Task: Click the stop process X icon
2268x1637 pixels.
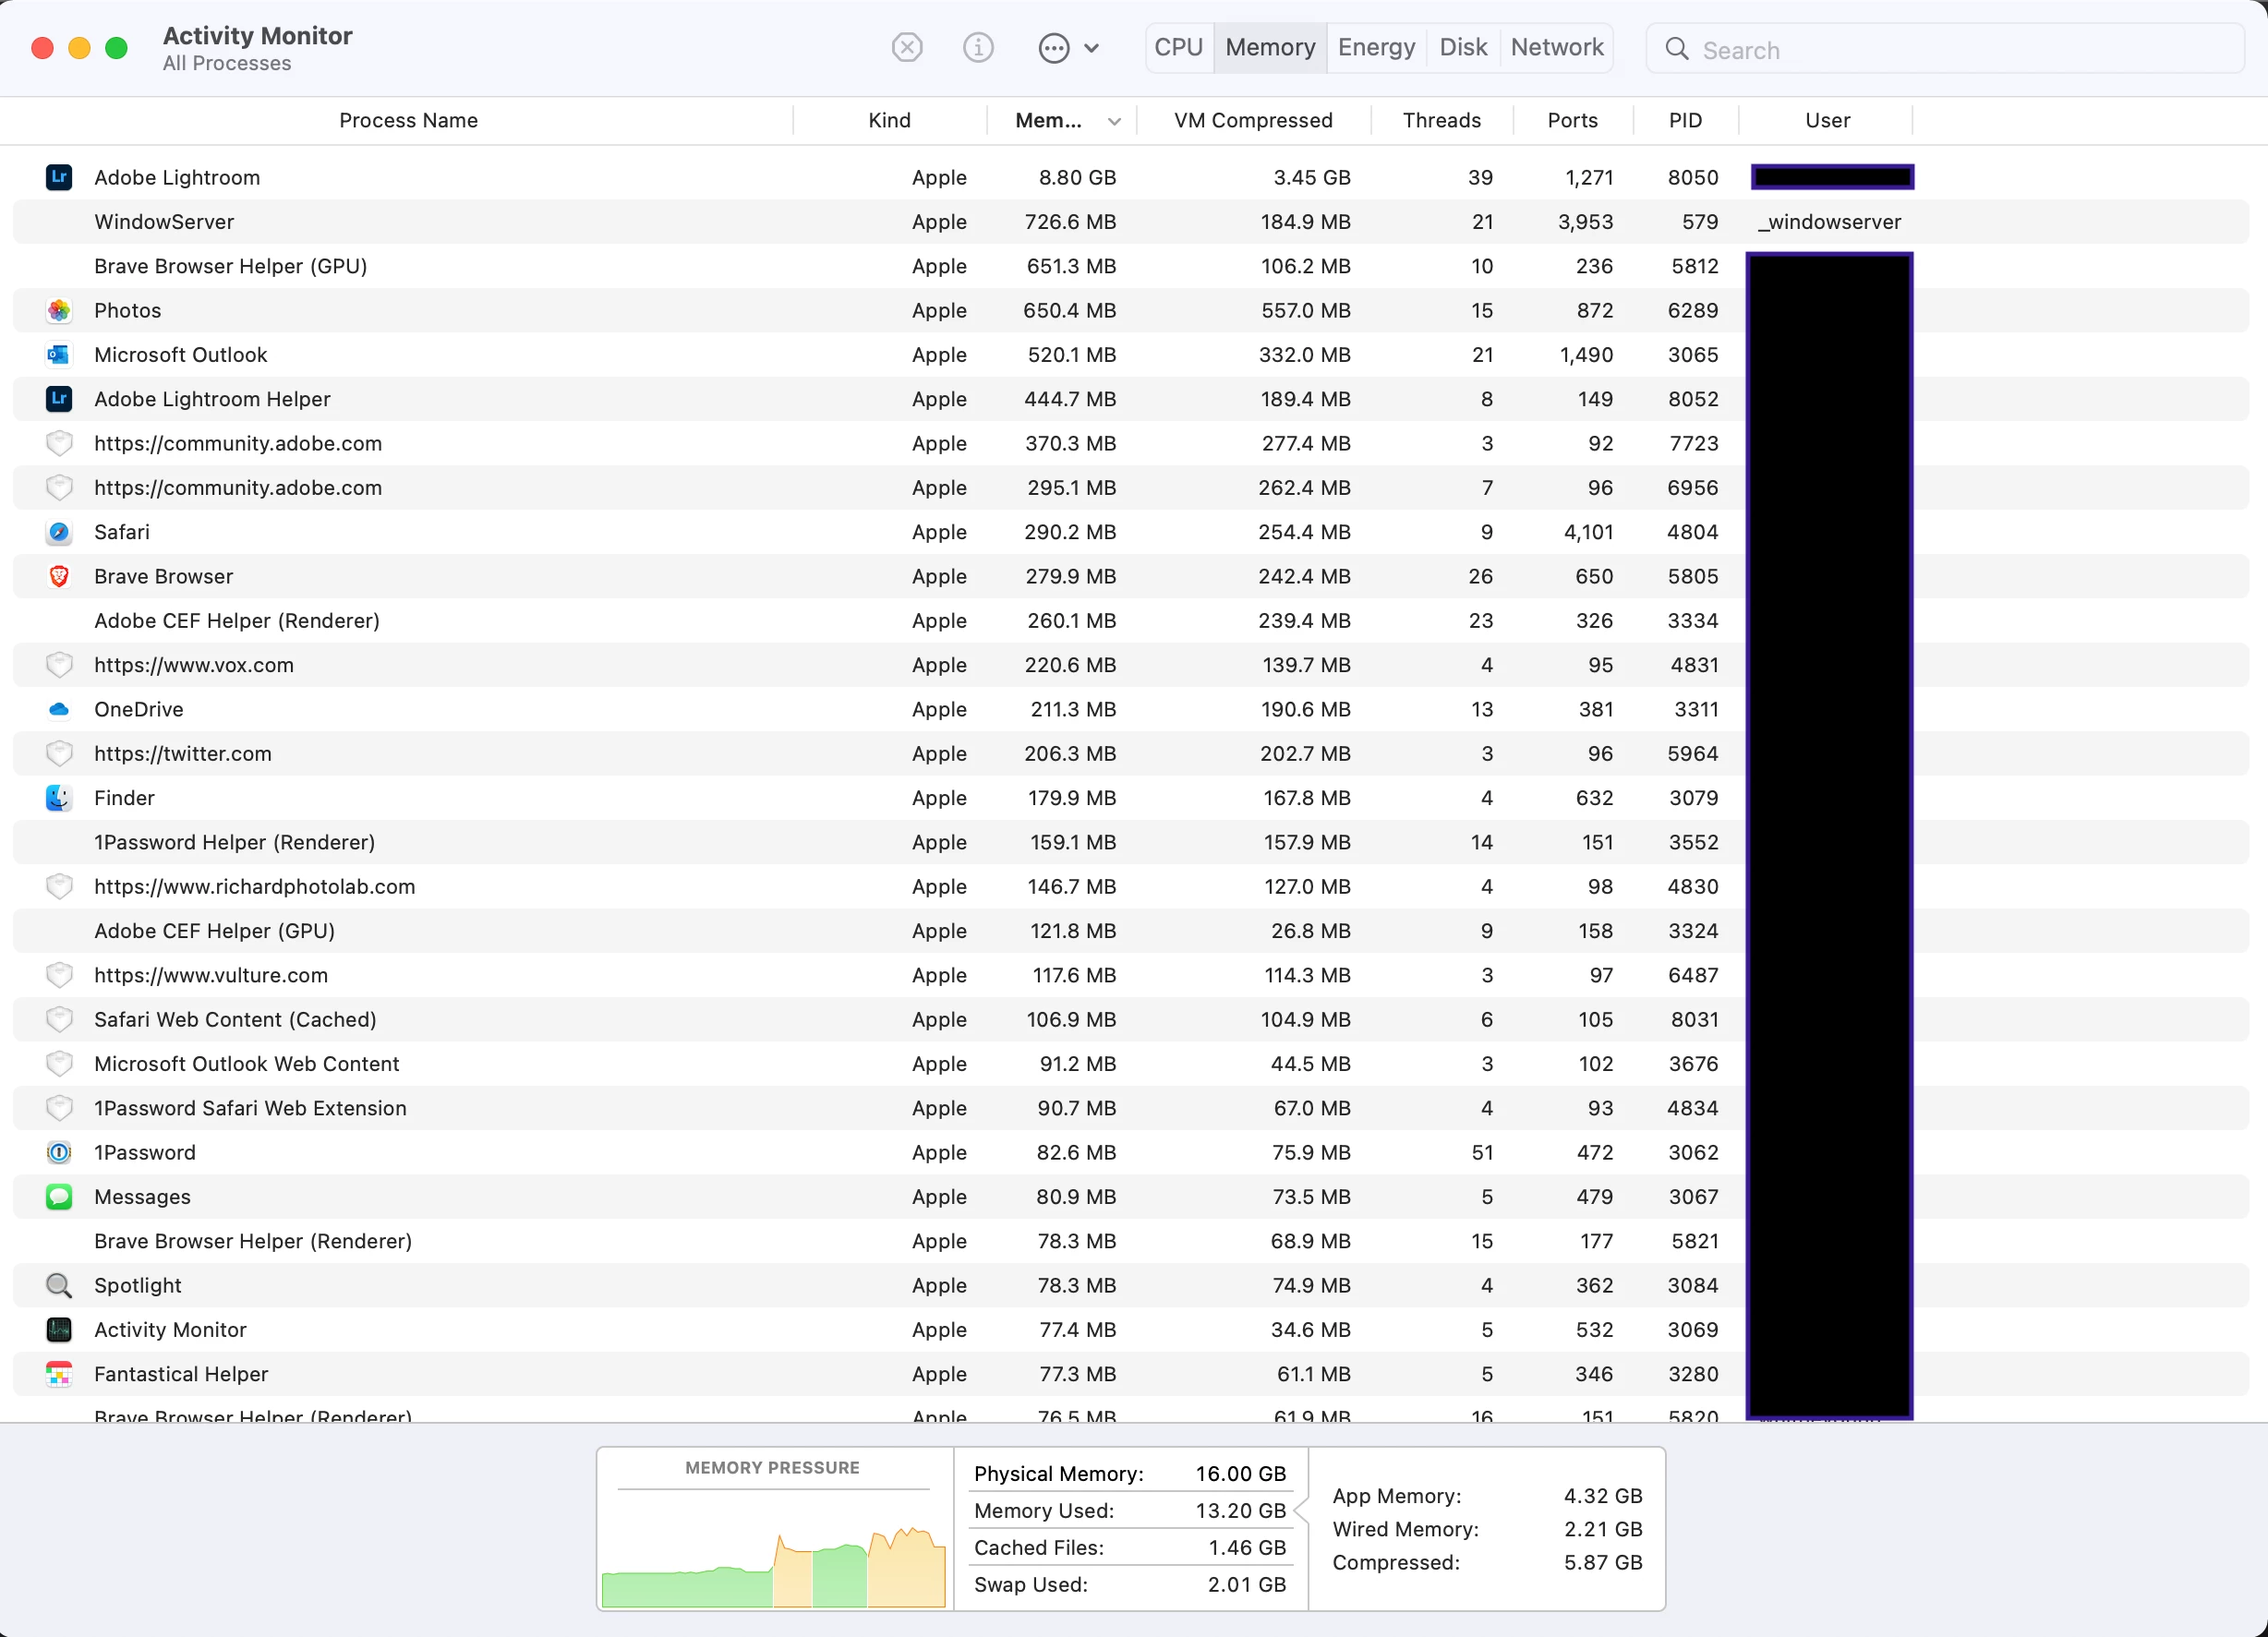Action: [906, 48]
